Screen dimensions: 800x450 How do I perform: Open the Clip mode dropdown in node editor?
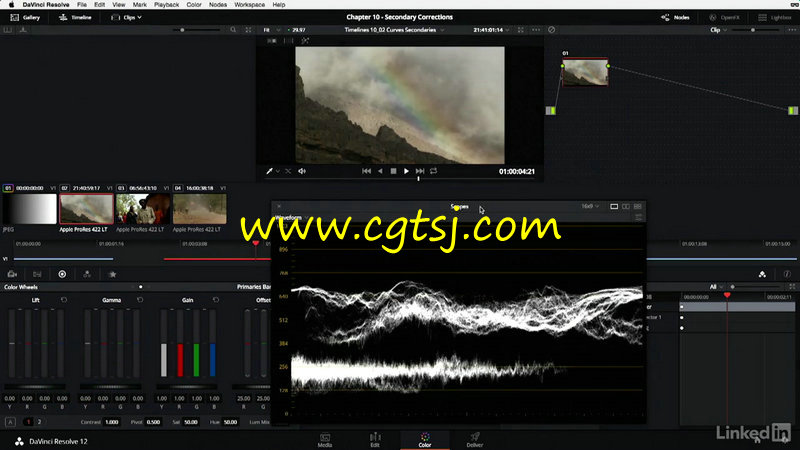coord(718,30)
